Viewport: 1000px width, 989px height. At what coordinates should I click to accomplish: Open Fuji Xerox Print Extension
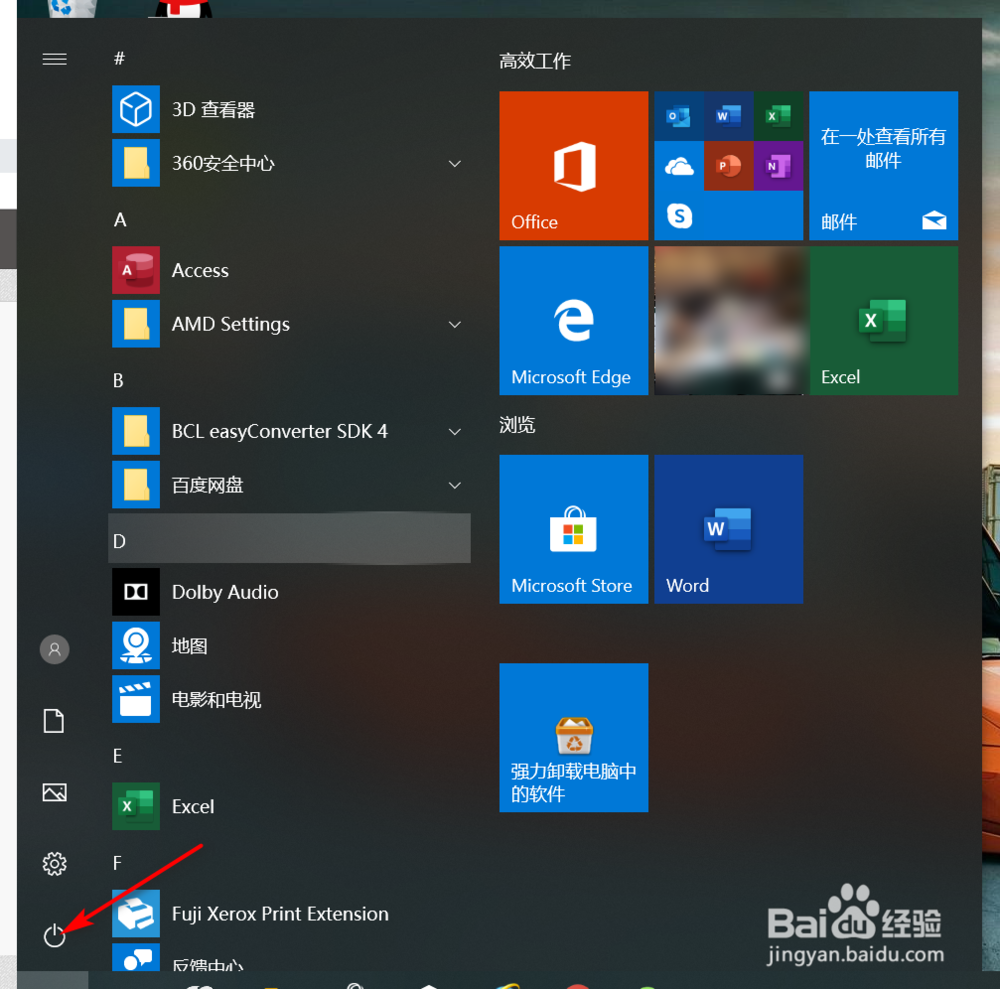[x=290, y=914]
